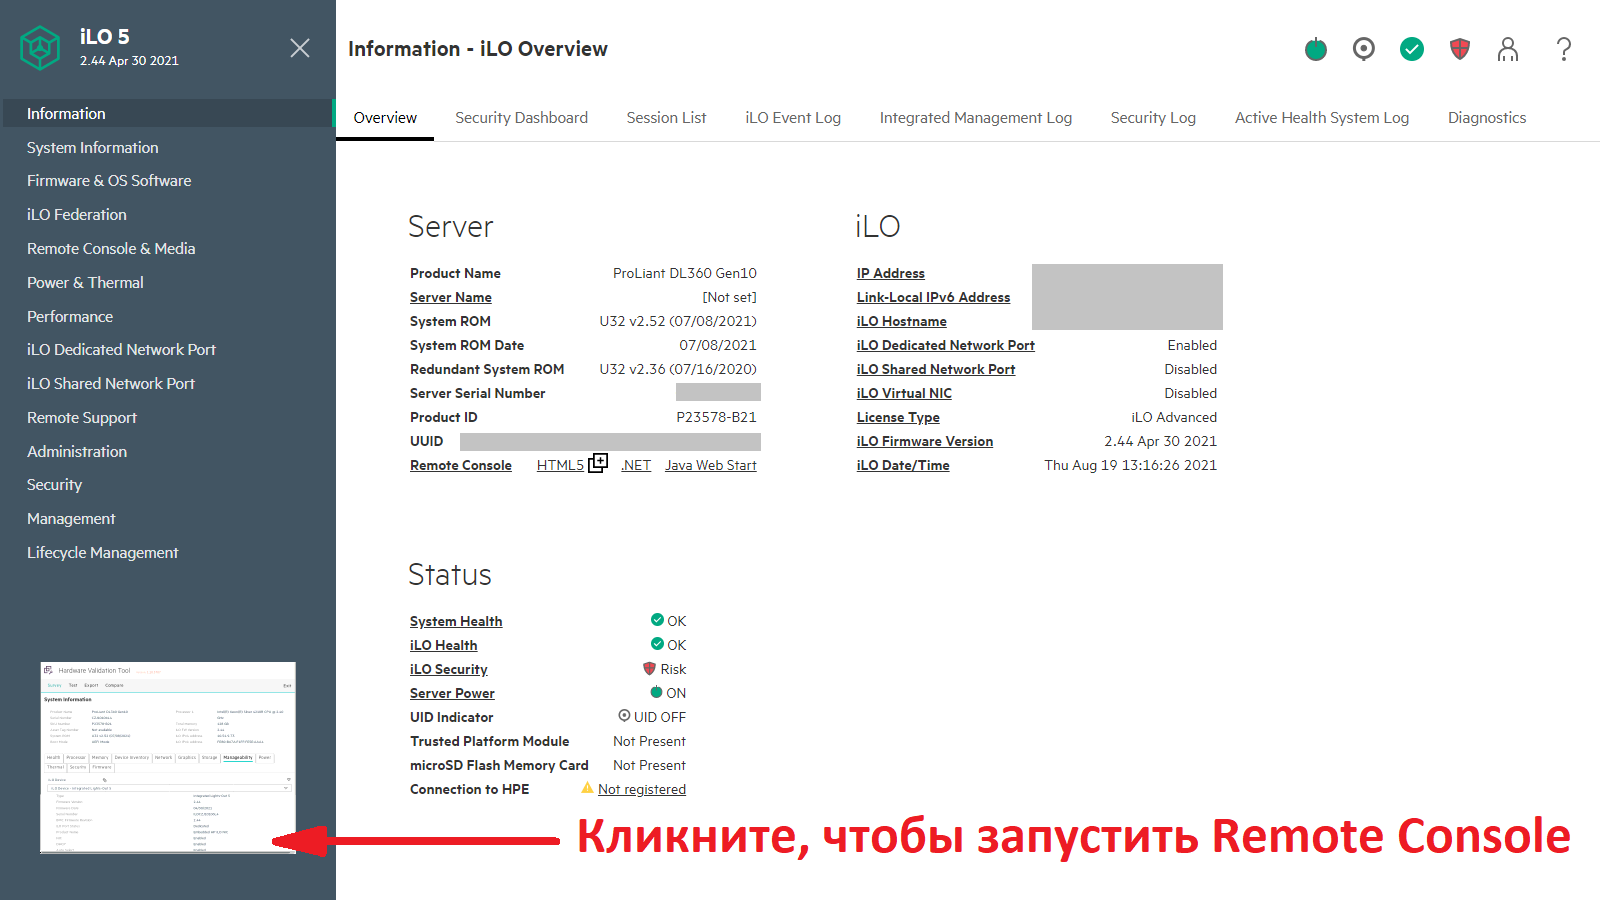Open the user account icon menu
This screenshot has height=900, width=1600.
[1507, 49]
